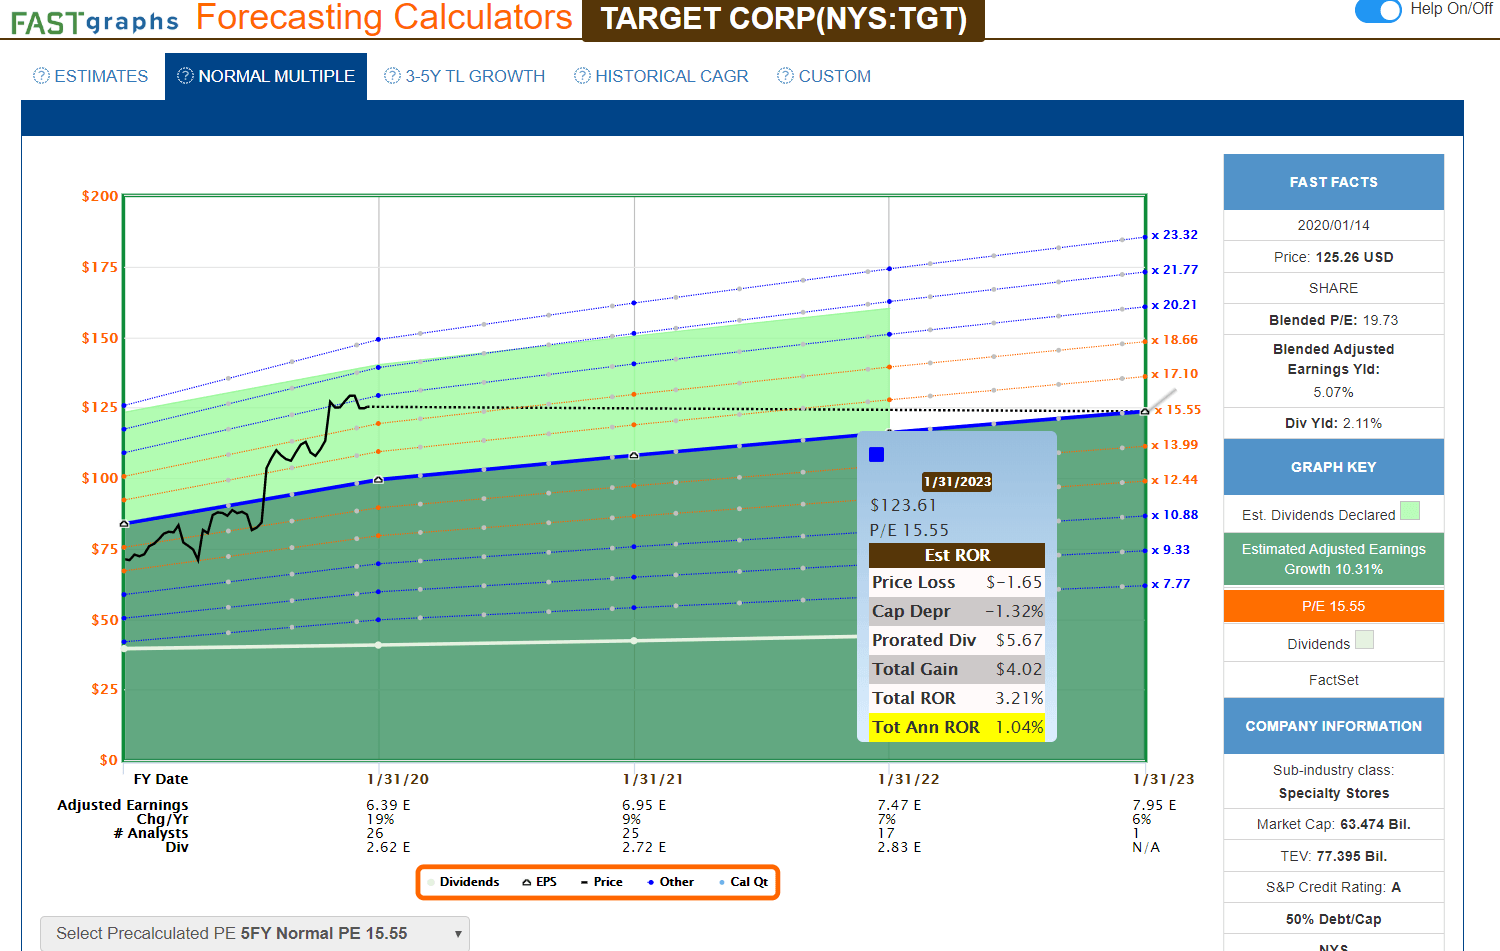Click the x 18.66 multiple label
1500x951 pixels.
(x=1175, y=340)
